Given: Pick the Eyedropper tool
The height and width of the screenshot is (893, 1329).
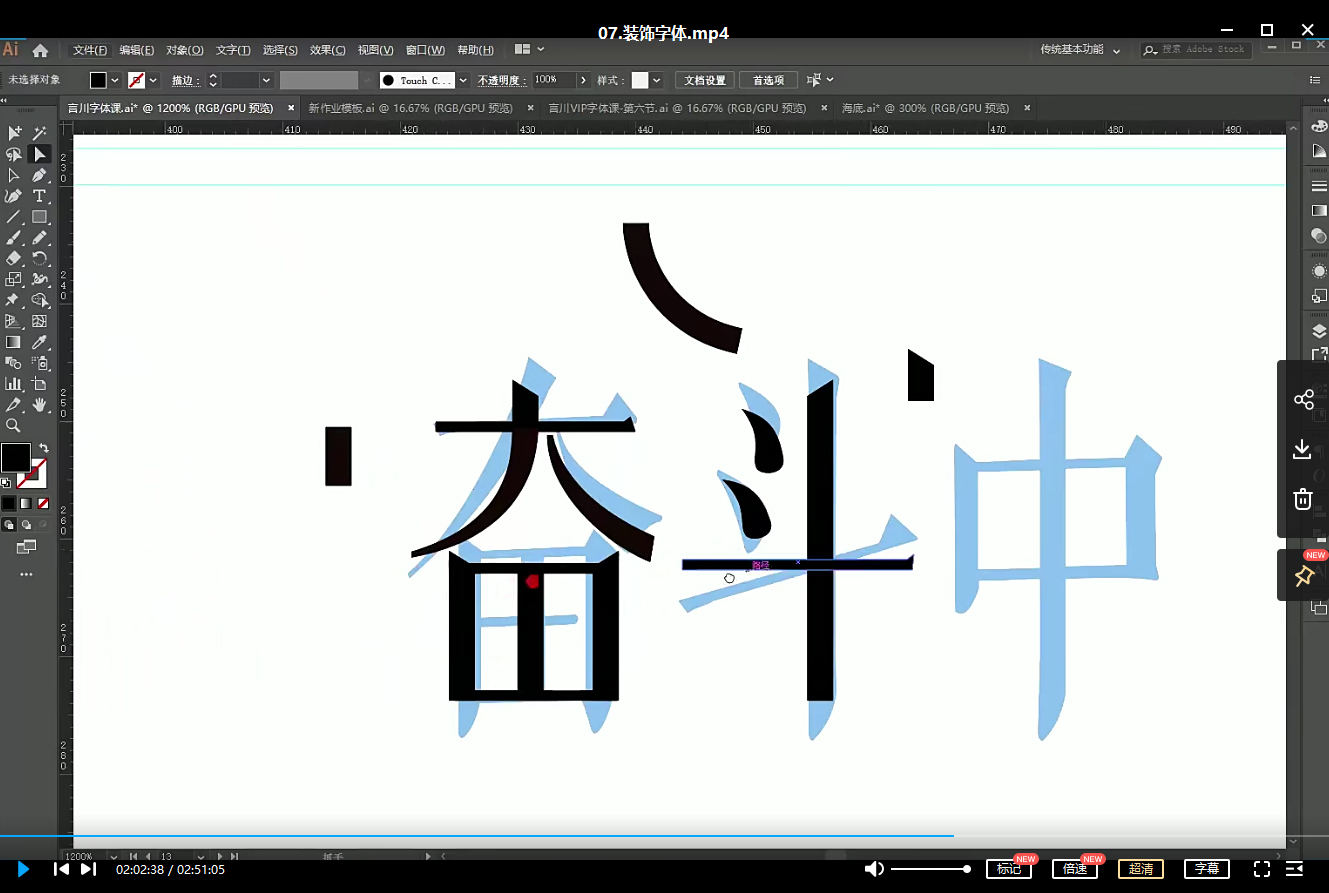Looking at the screenshot, I should click(x=40, y=343).
